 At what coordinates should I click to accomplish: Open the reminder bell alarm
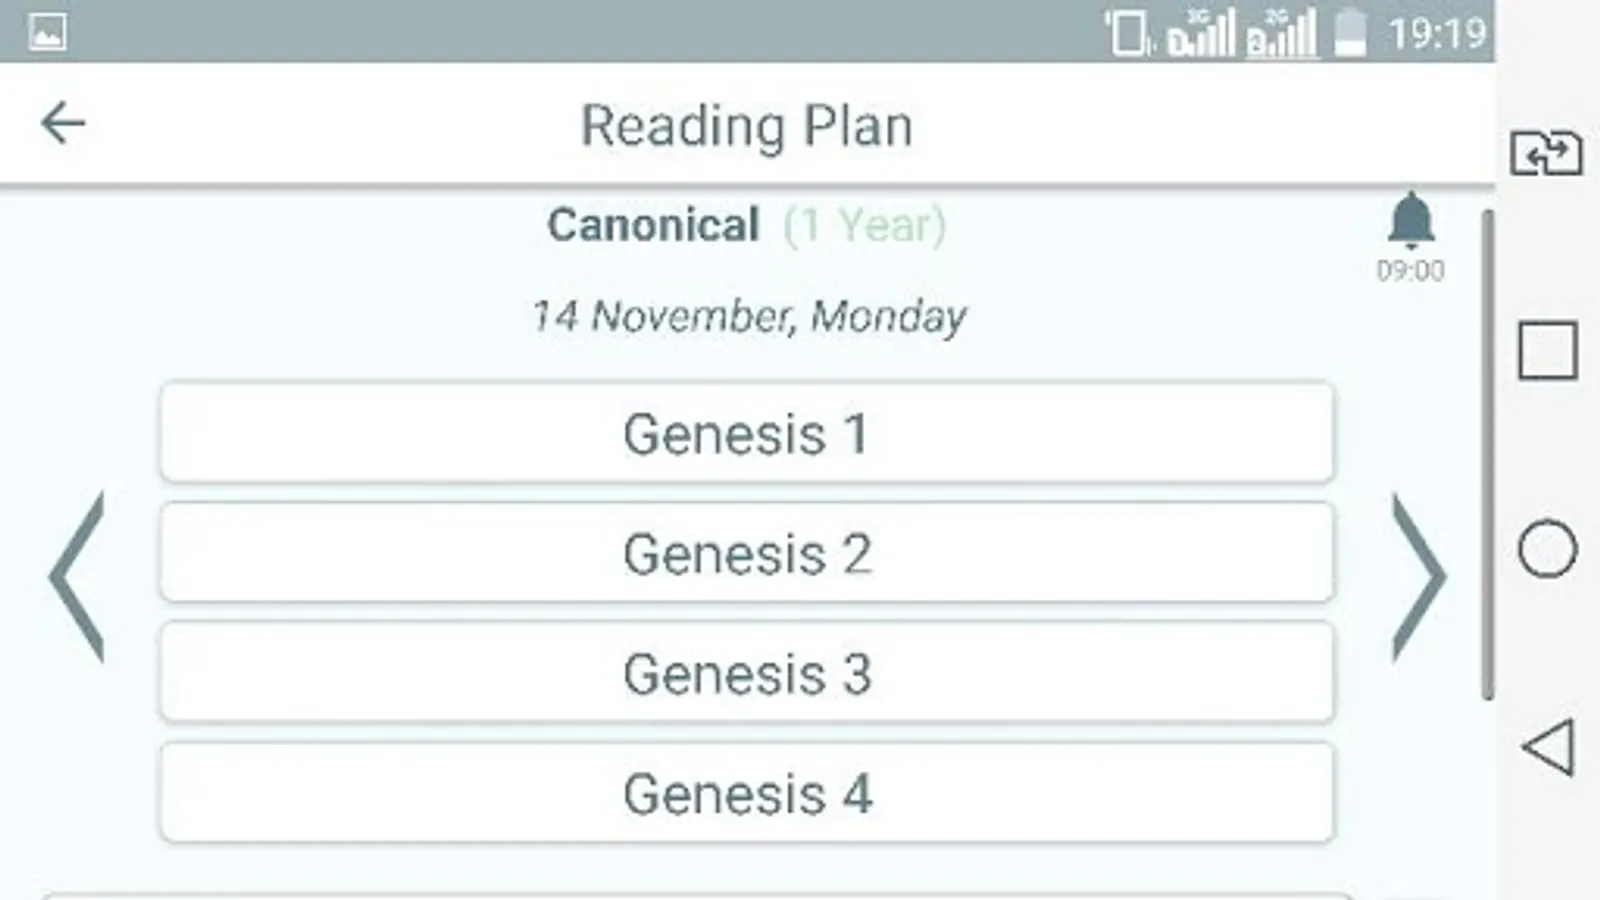pos(1410,220)
